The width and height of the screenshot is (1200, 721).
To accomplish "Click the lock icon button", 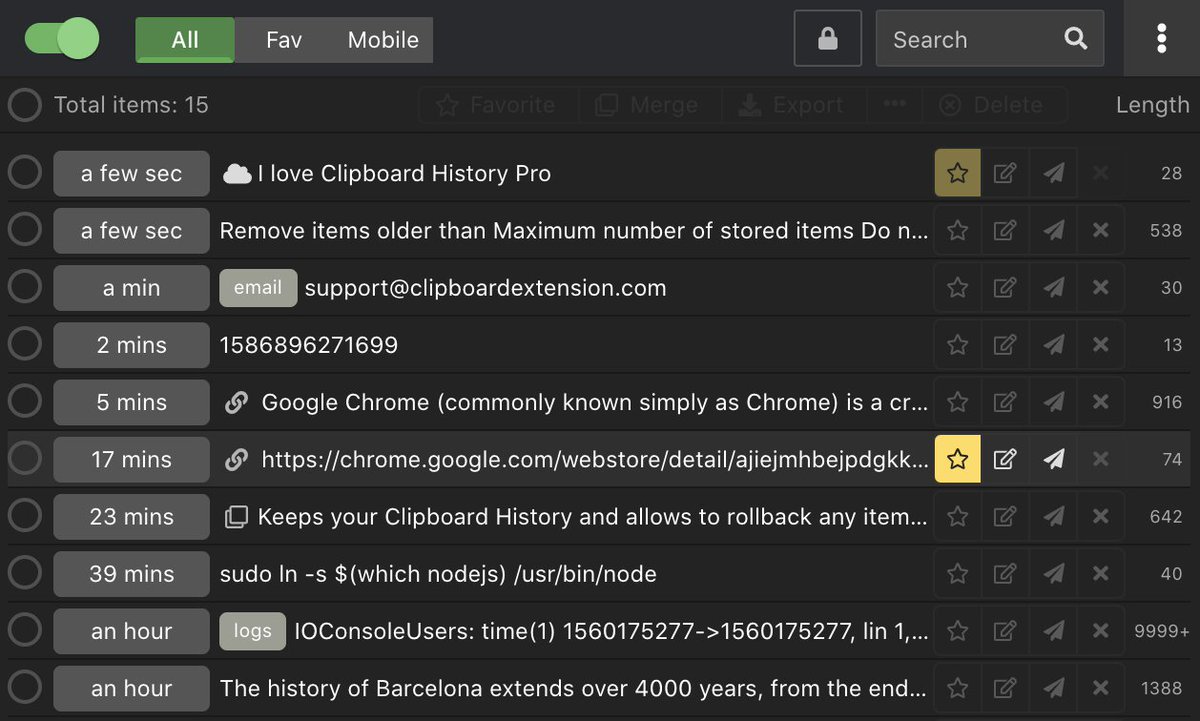I will pos(827,39).
